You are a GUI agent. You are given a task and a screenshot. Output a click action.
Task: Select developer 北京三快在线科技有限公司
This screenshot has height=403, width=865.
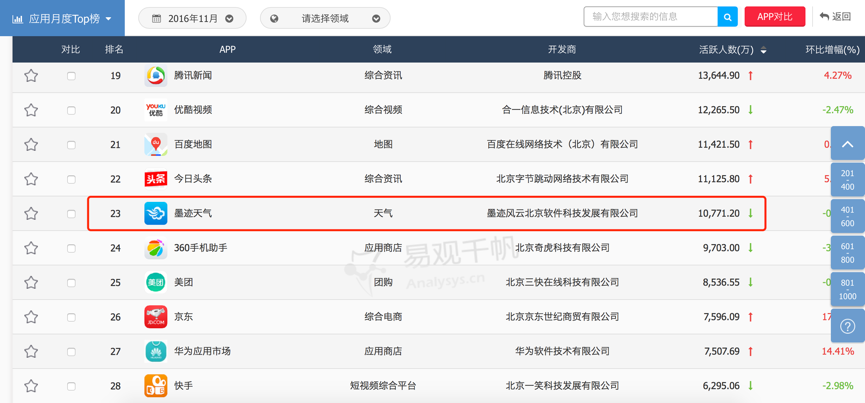(562, 282)
